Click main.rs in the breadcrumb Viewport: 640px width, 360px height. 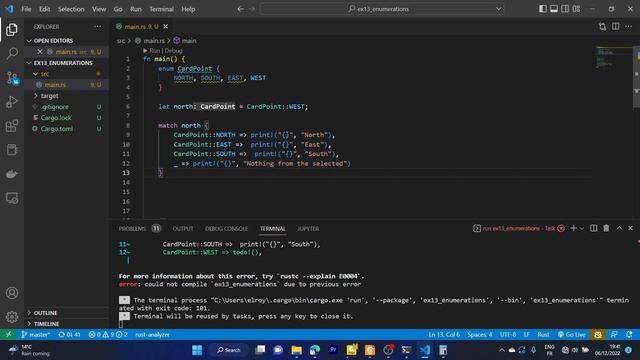click(x=154, y=41)
